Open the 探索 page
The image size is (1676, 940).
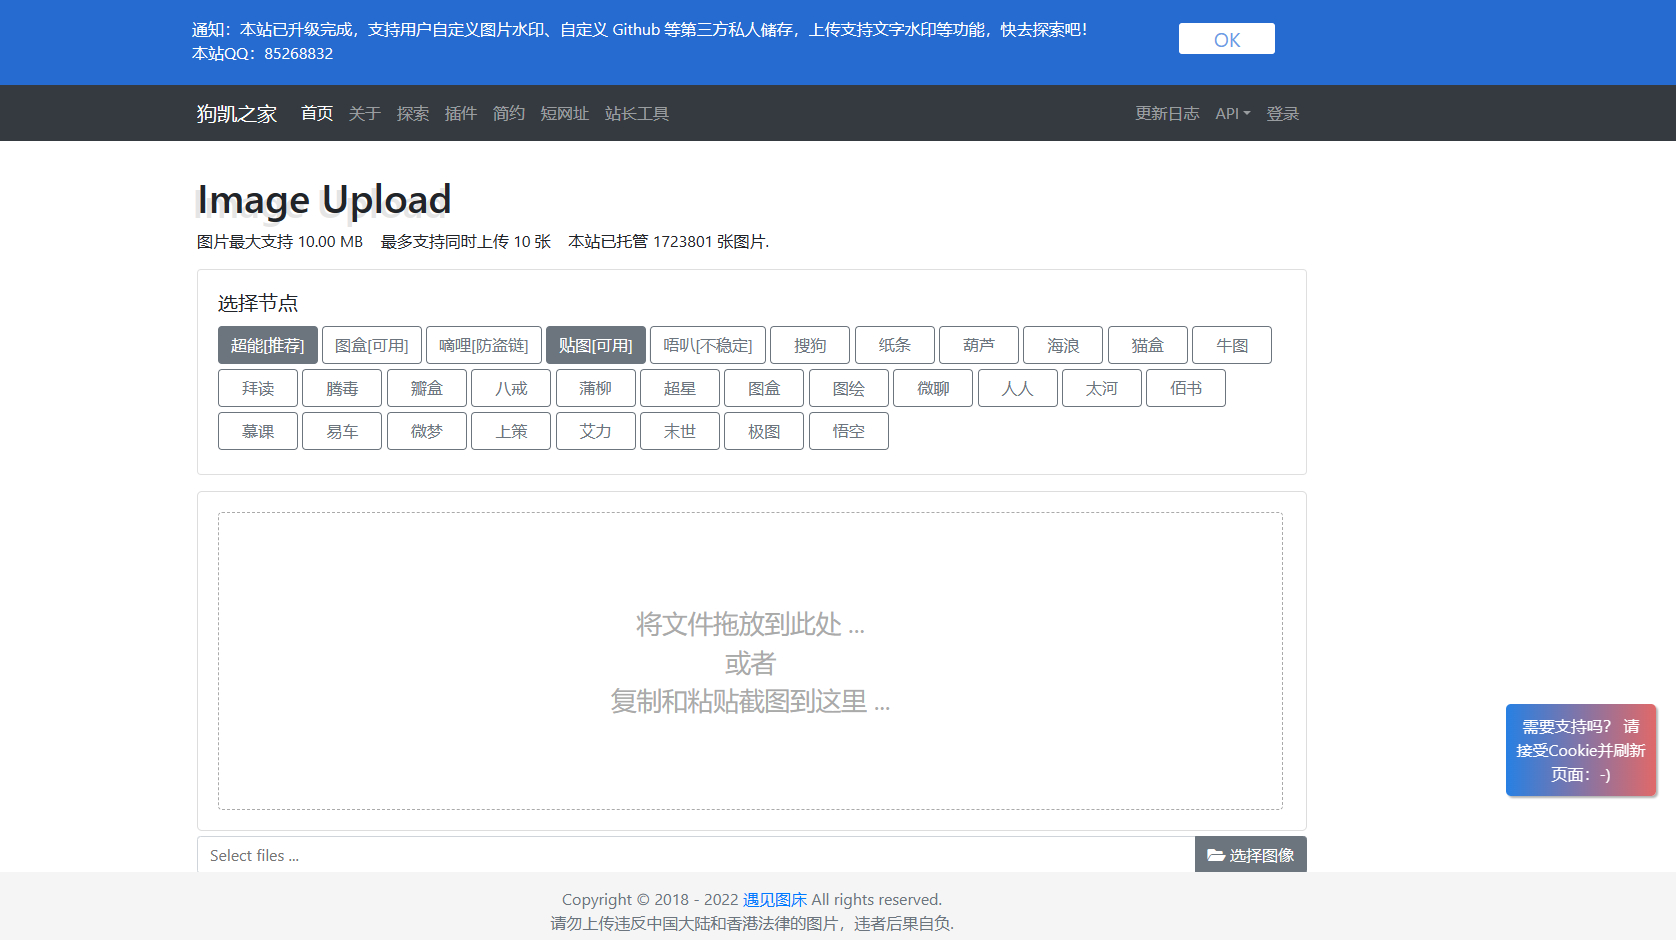(413, 114)
